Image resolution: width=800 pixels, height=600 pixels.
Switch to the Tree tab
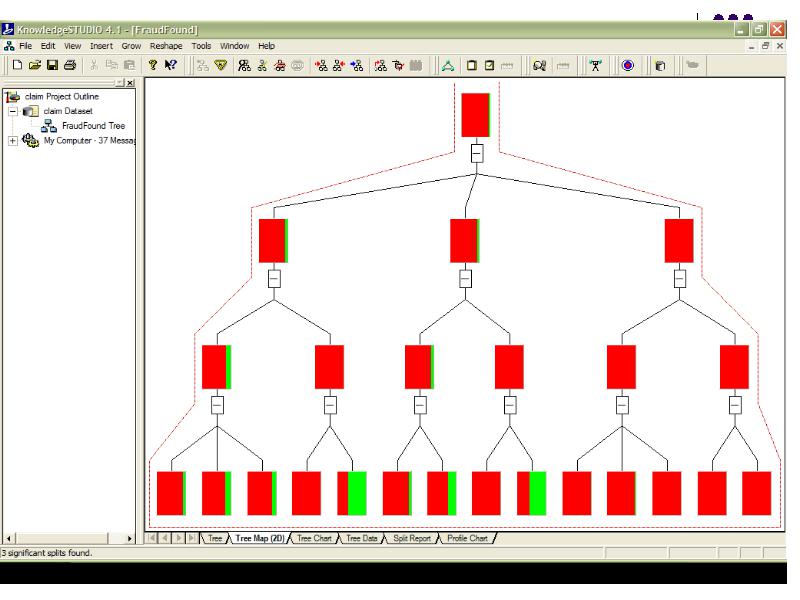[215, 538]
